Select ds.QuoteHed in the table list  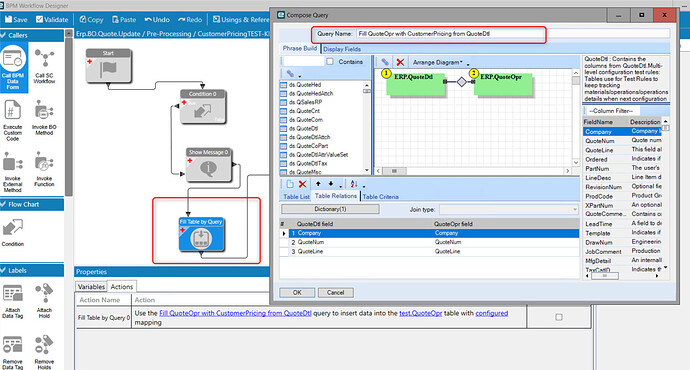click(305, 84)
